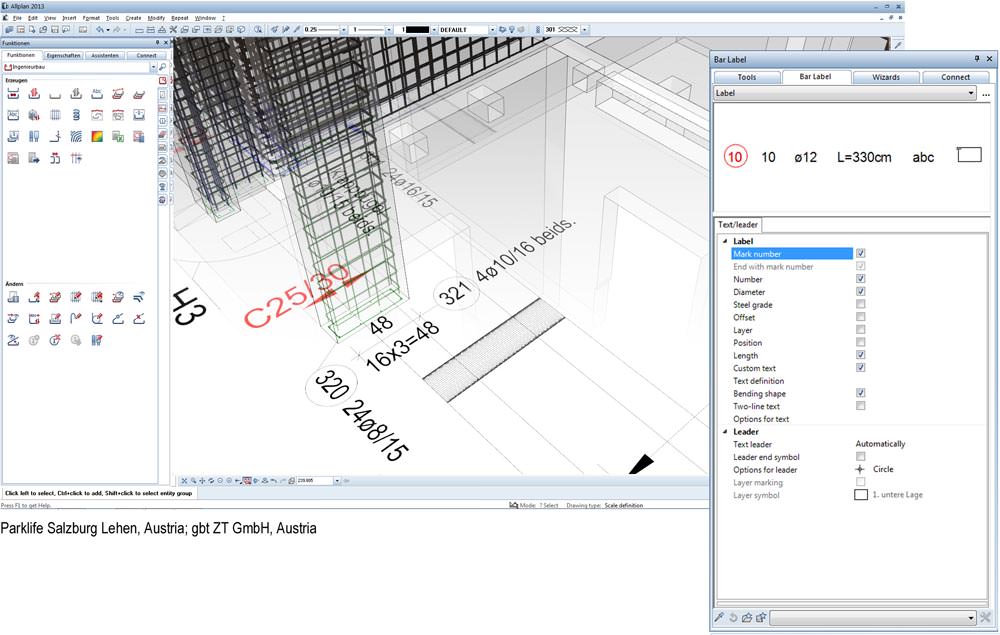The image size is (1000, 635).
Task: Click the red up-down arrows icon in Erzeugen
Action: tap(34, 94)
